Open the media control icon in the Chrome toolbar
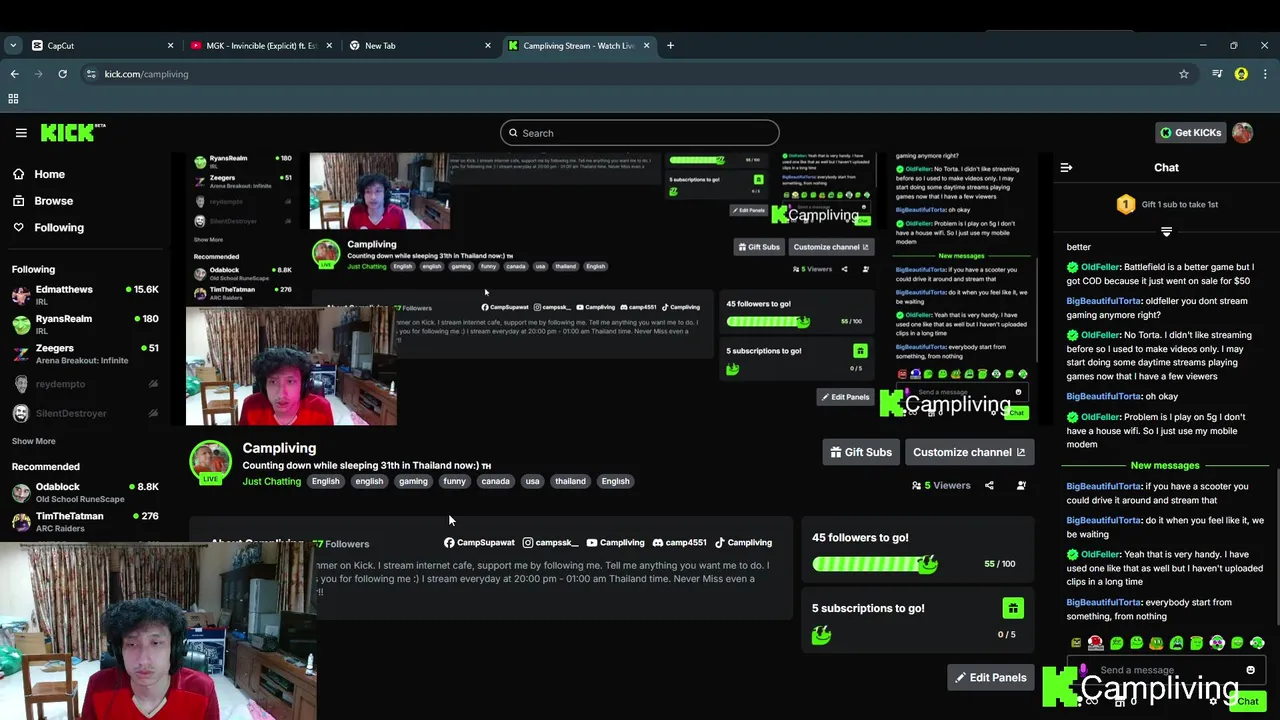The height and width of the screenshot is (720, 1280). point(1217,74)
